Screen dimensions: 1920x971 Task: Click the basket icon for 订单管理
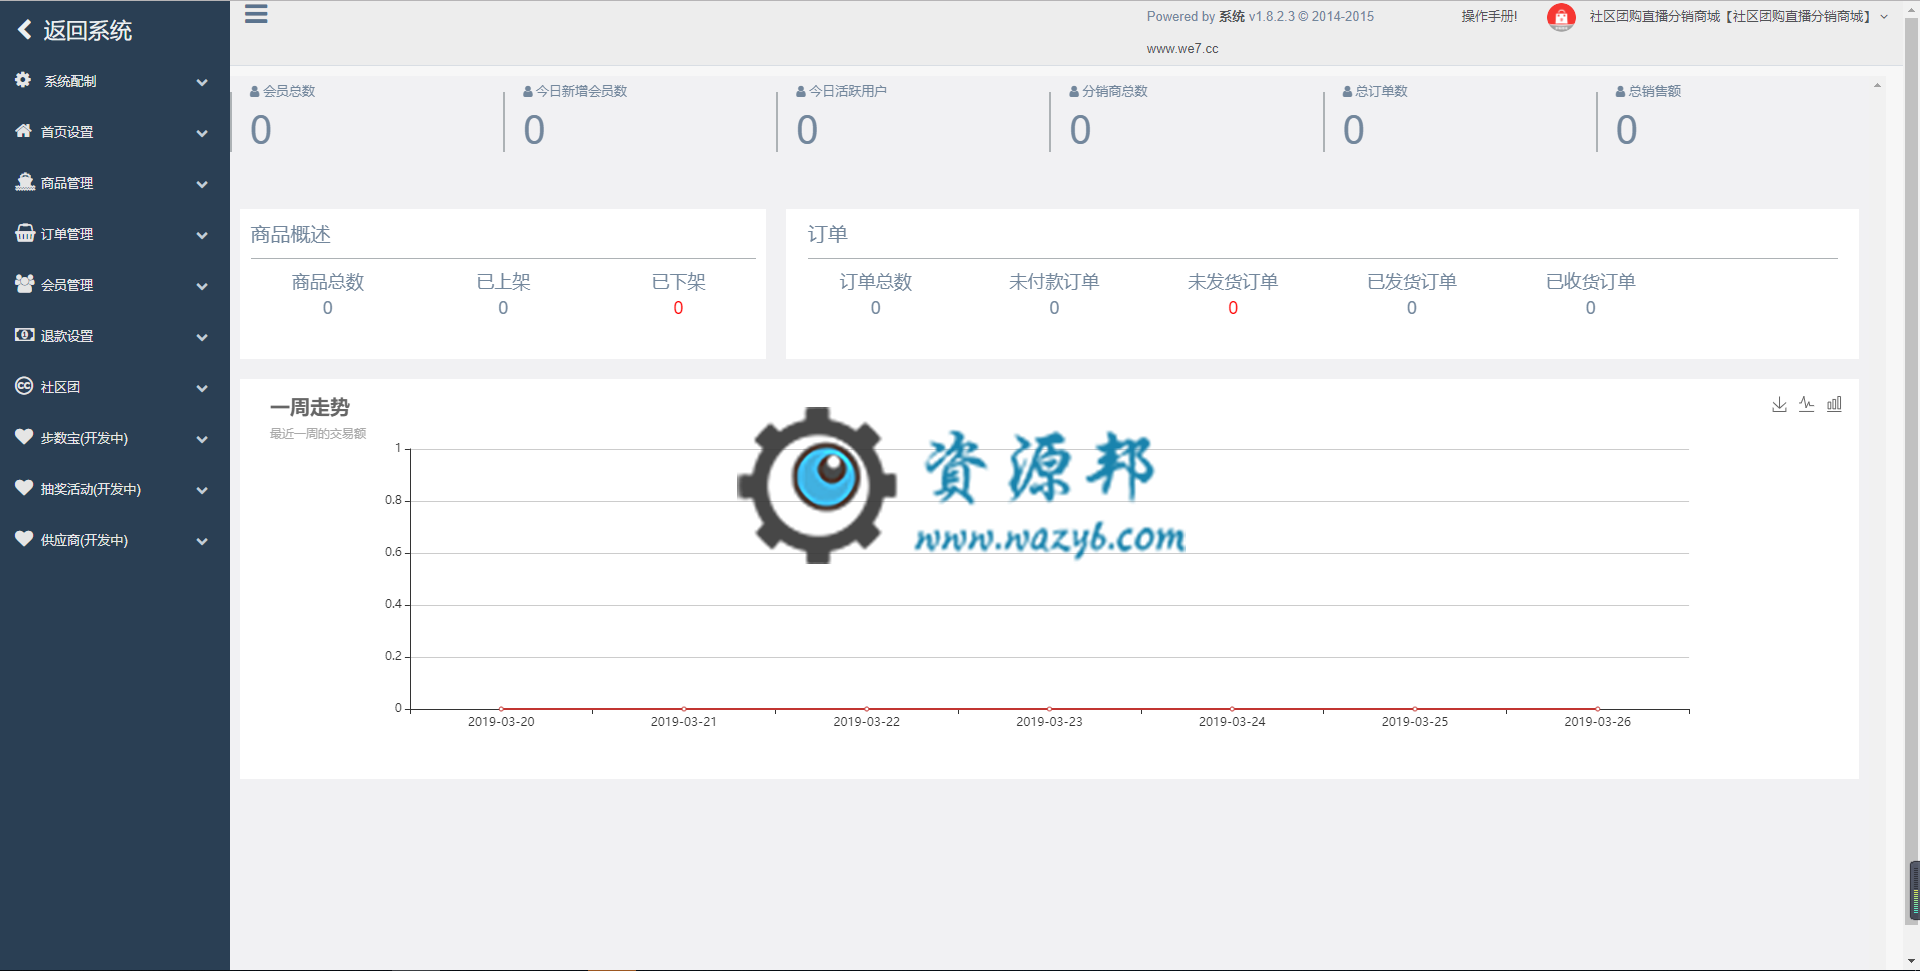pyautogui.click(x=25, y=233)
